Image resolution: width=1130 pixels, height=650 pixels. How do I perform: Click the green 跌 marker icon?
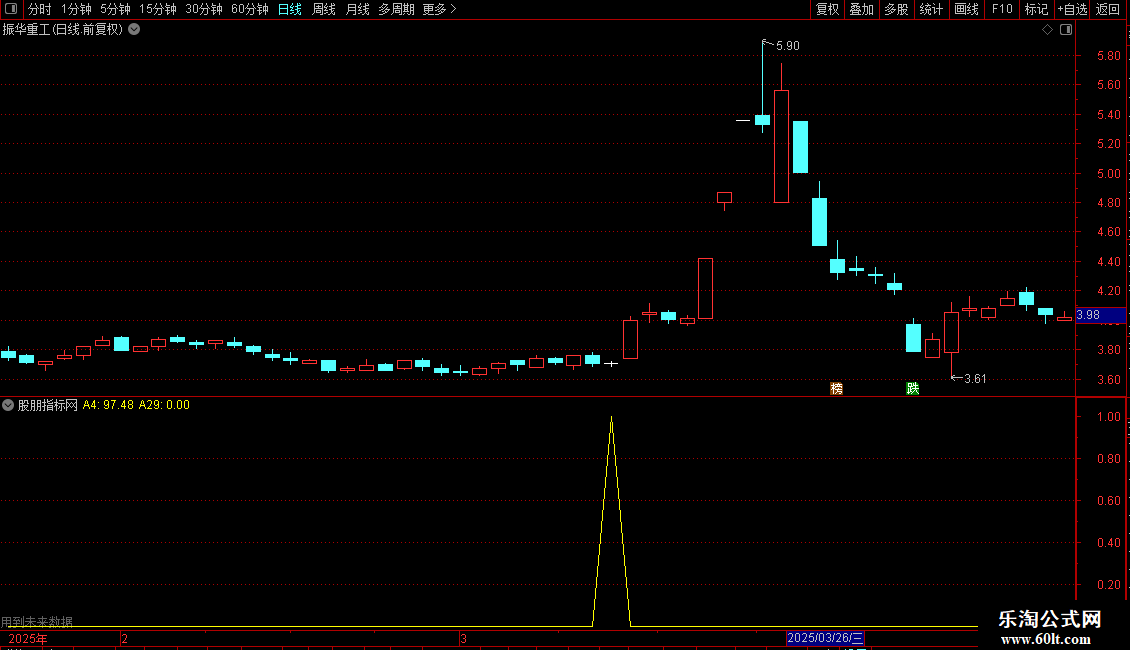point(912,388)
